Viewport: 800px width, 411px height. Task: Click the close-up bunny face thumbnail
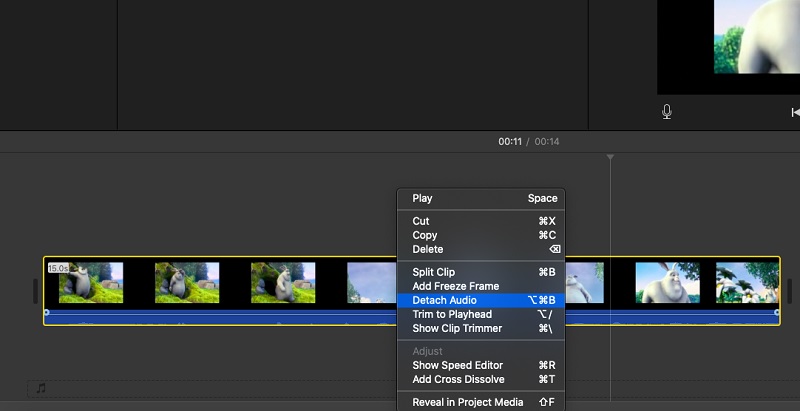(667, 282)
